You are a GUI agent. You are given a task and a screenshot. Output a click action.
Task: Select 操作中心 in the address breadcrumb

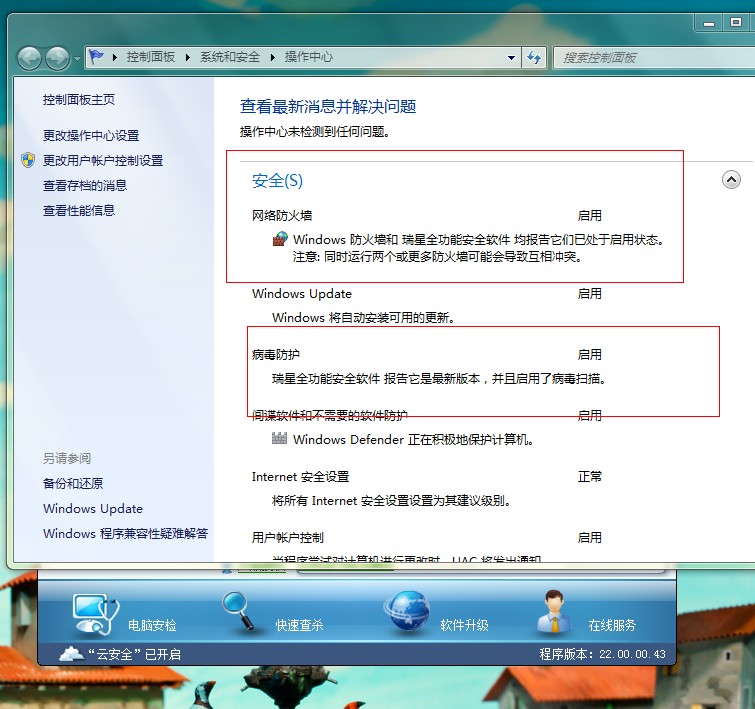click(308, 57)
